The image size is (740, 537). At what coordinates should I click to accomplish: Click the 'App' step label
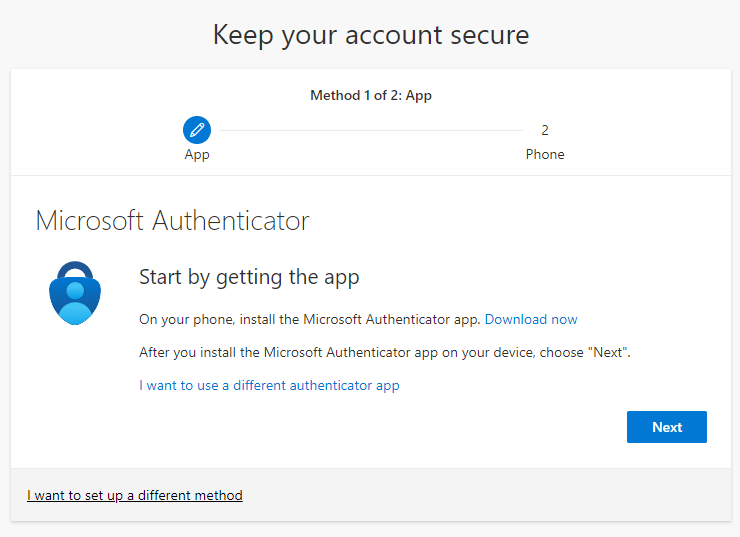click(x=197, y=155)
